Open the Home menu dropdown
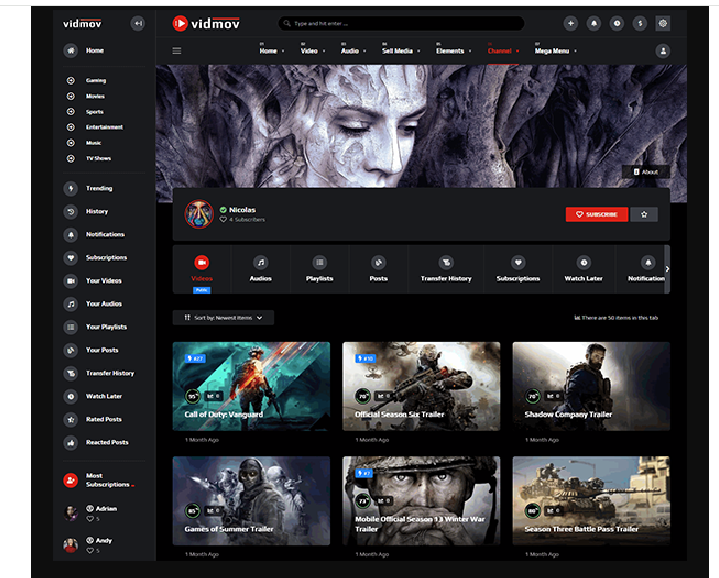The width and height of the screenshot is (719, 578). coord(271,51)
